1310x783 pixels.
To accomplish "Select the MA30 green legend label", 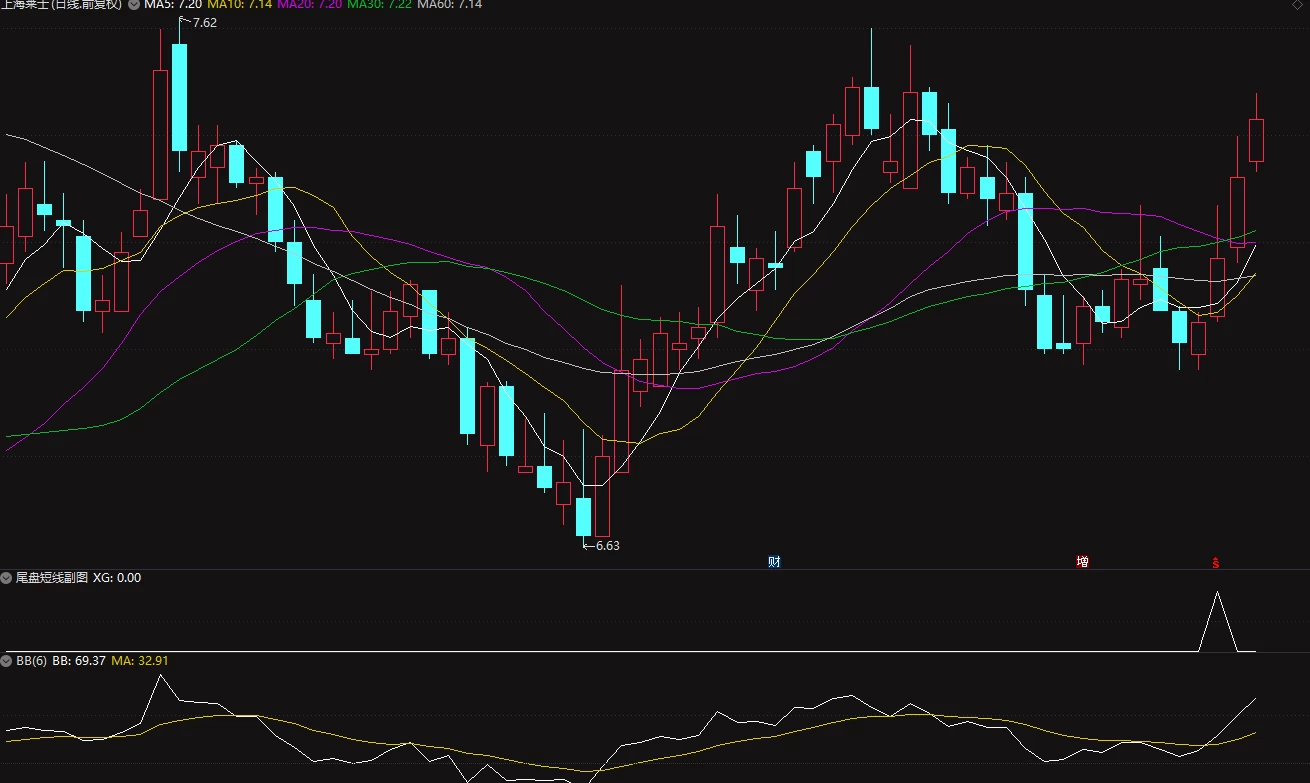I will point(379,5).
